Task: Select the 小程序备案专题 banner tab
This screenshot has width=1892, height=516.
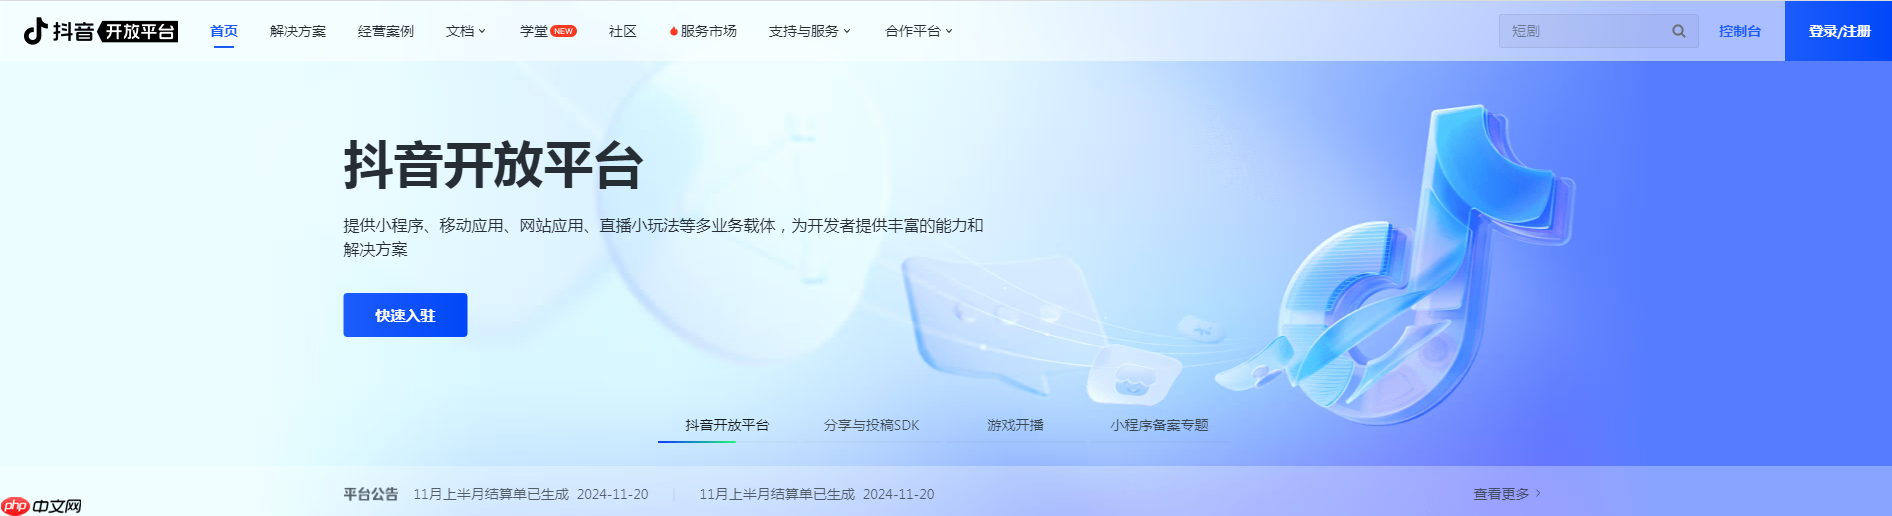Action: [1159, 425]
